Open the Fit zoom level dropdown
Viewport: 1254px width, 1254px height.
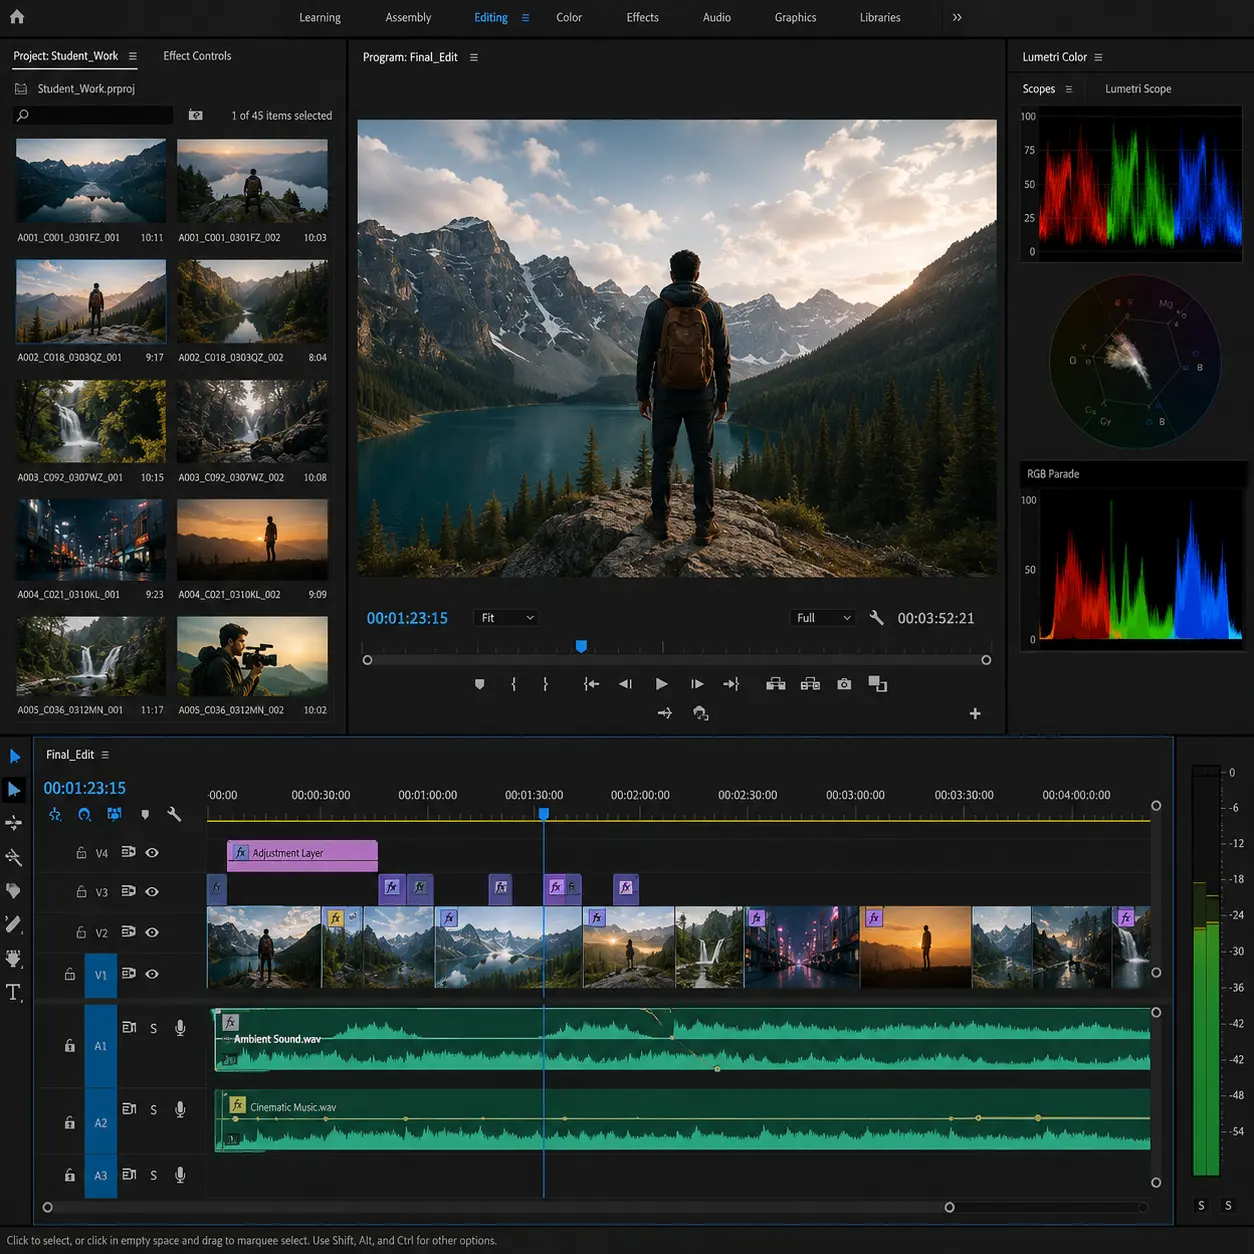(506, 618)
